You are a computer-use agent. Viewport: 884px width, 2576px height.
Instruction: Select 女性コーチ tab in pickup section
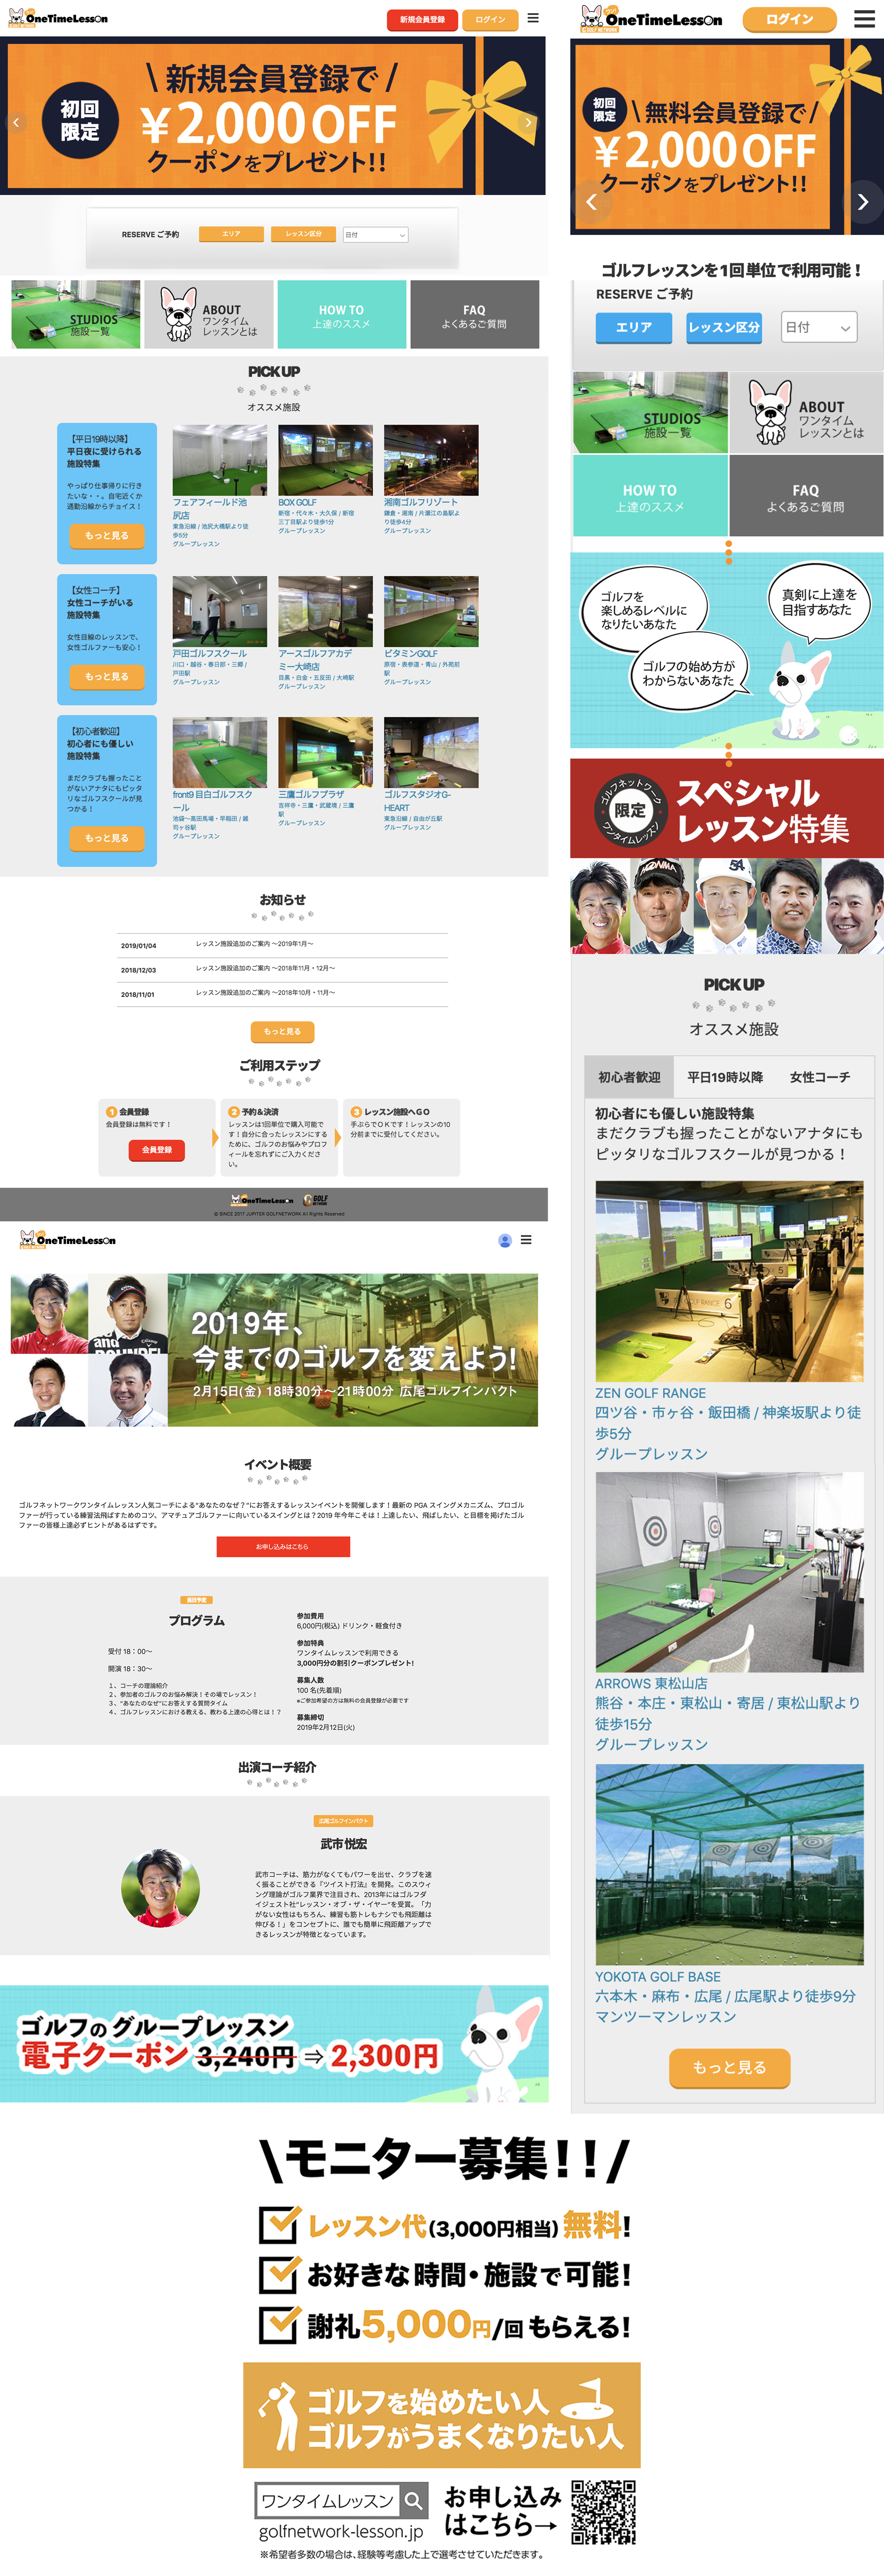click(x=819, y=1077)
